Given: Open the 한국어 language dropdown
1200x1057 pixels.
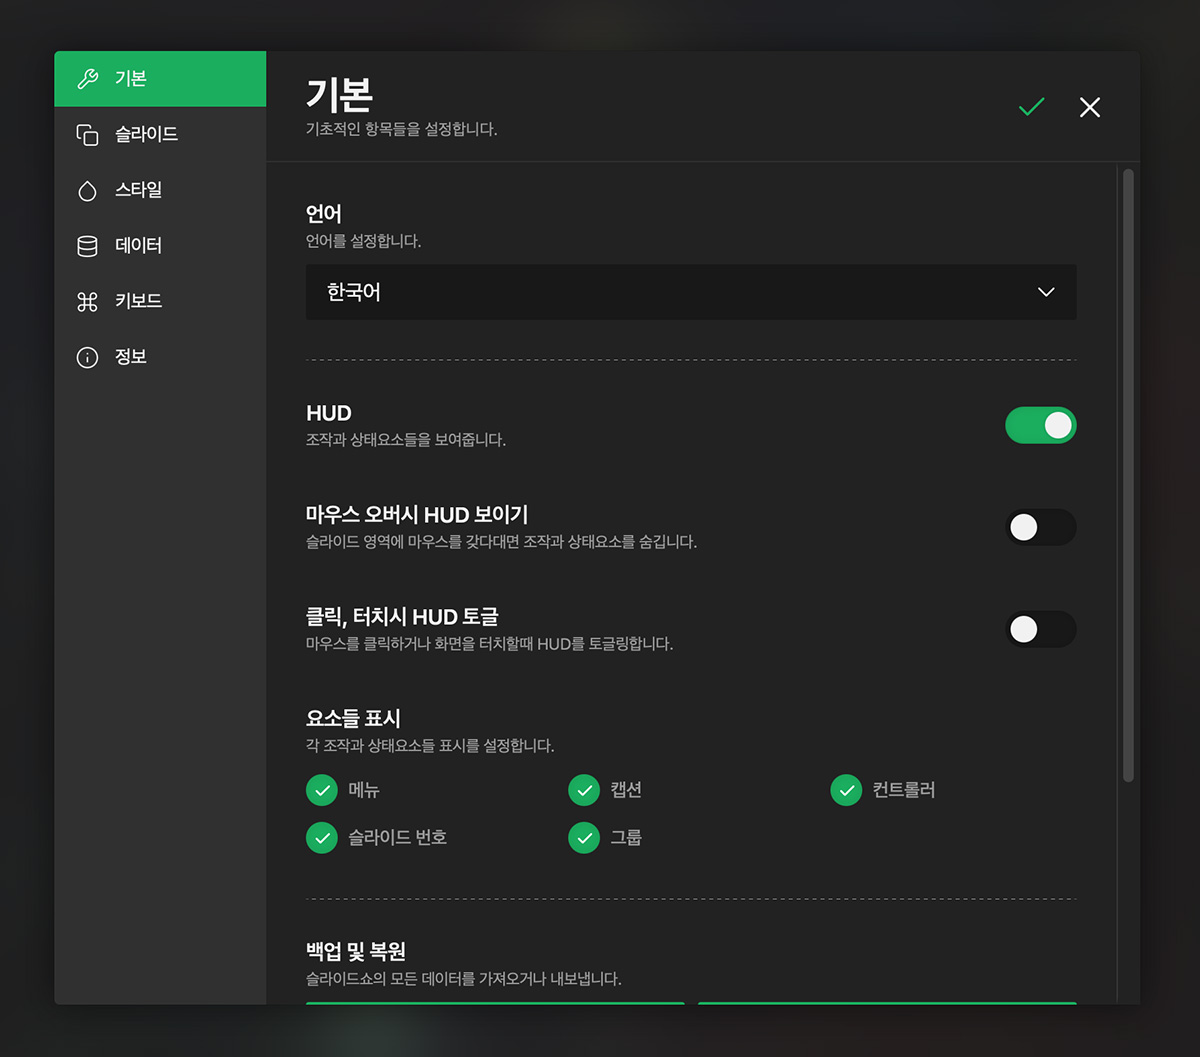Looking at the screenshot, I should click(690, 292).
